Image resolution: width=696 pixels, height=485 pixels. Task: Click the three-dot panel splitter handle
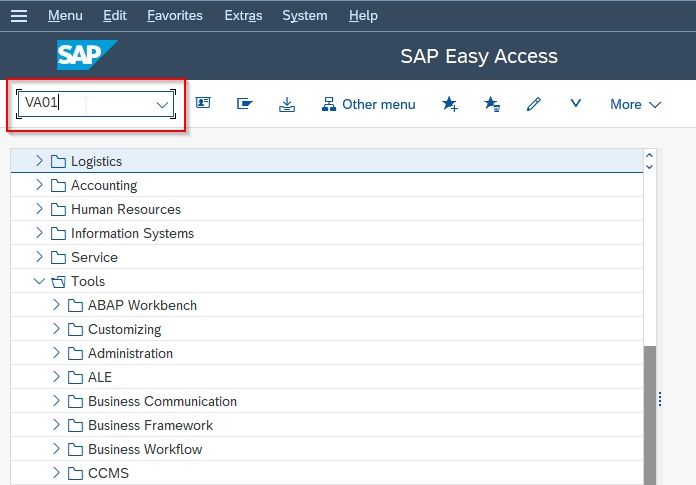pyautogui.click(x=660, y=399)
